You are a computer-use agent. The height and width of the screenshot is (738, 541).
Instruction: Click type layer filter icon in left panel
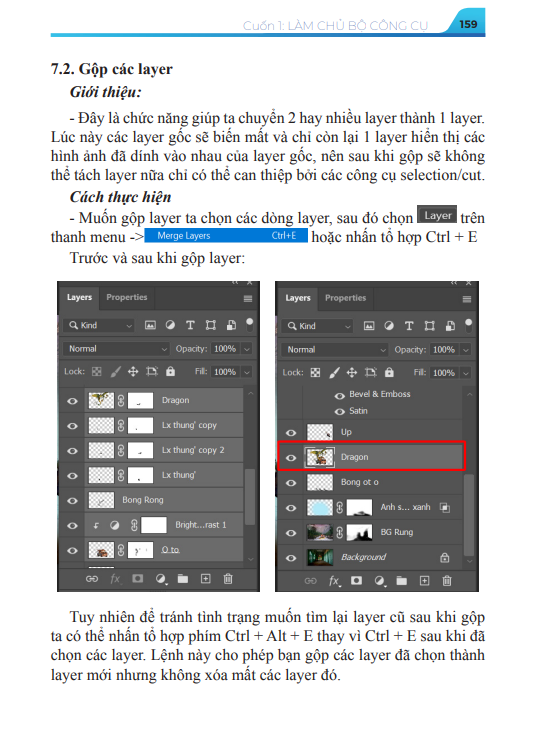tap(190, 325)
